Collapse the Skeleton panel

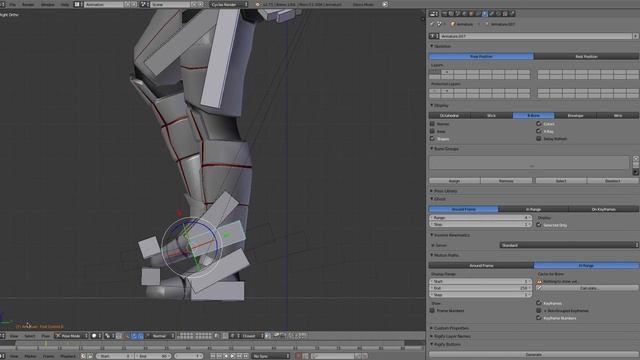coord(441,46)
